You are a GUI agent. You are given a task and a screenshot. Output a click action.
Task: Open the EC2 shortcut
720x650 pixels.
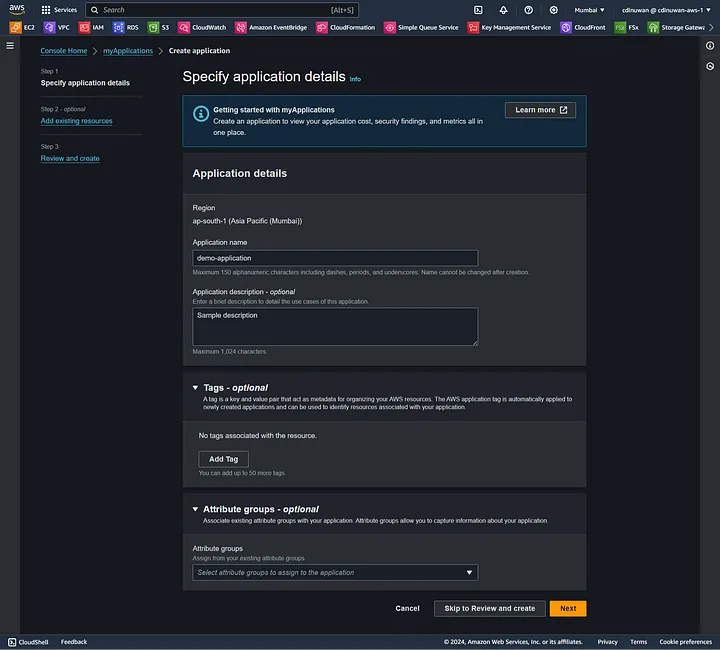pos(22,28)
